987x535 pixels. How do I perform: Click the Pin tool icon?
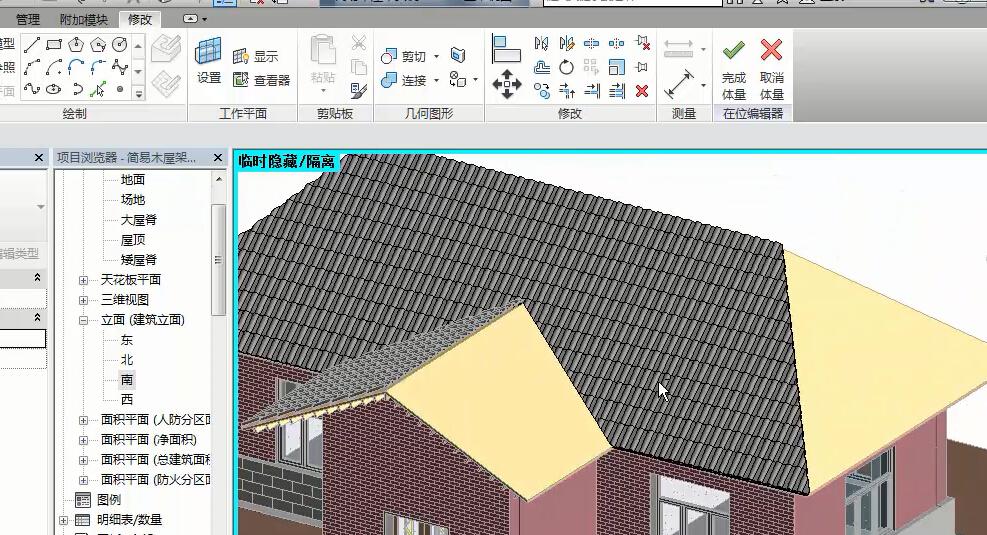point(642,67)
